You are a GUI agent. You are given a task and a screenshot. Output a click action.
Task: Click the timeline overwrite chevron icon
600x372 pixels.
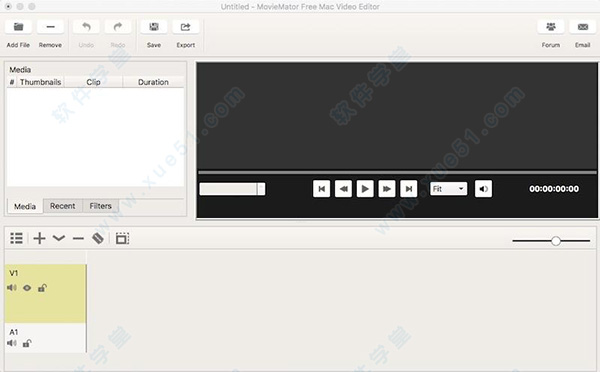[x=59, y=238]
